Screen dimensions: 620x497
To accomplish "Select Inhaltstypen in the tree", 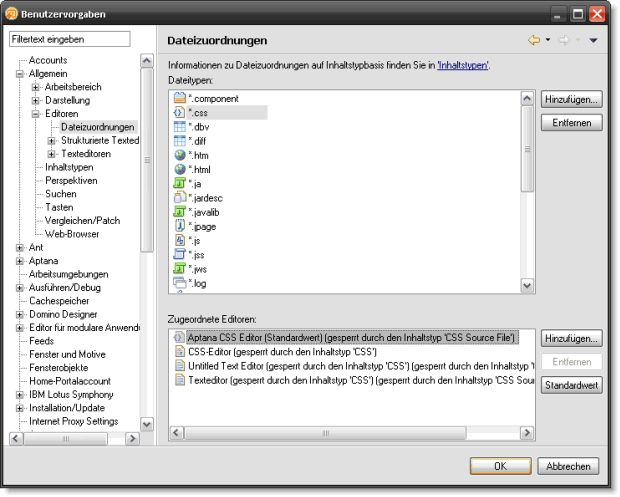I will (x=69, y=167).
